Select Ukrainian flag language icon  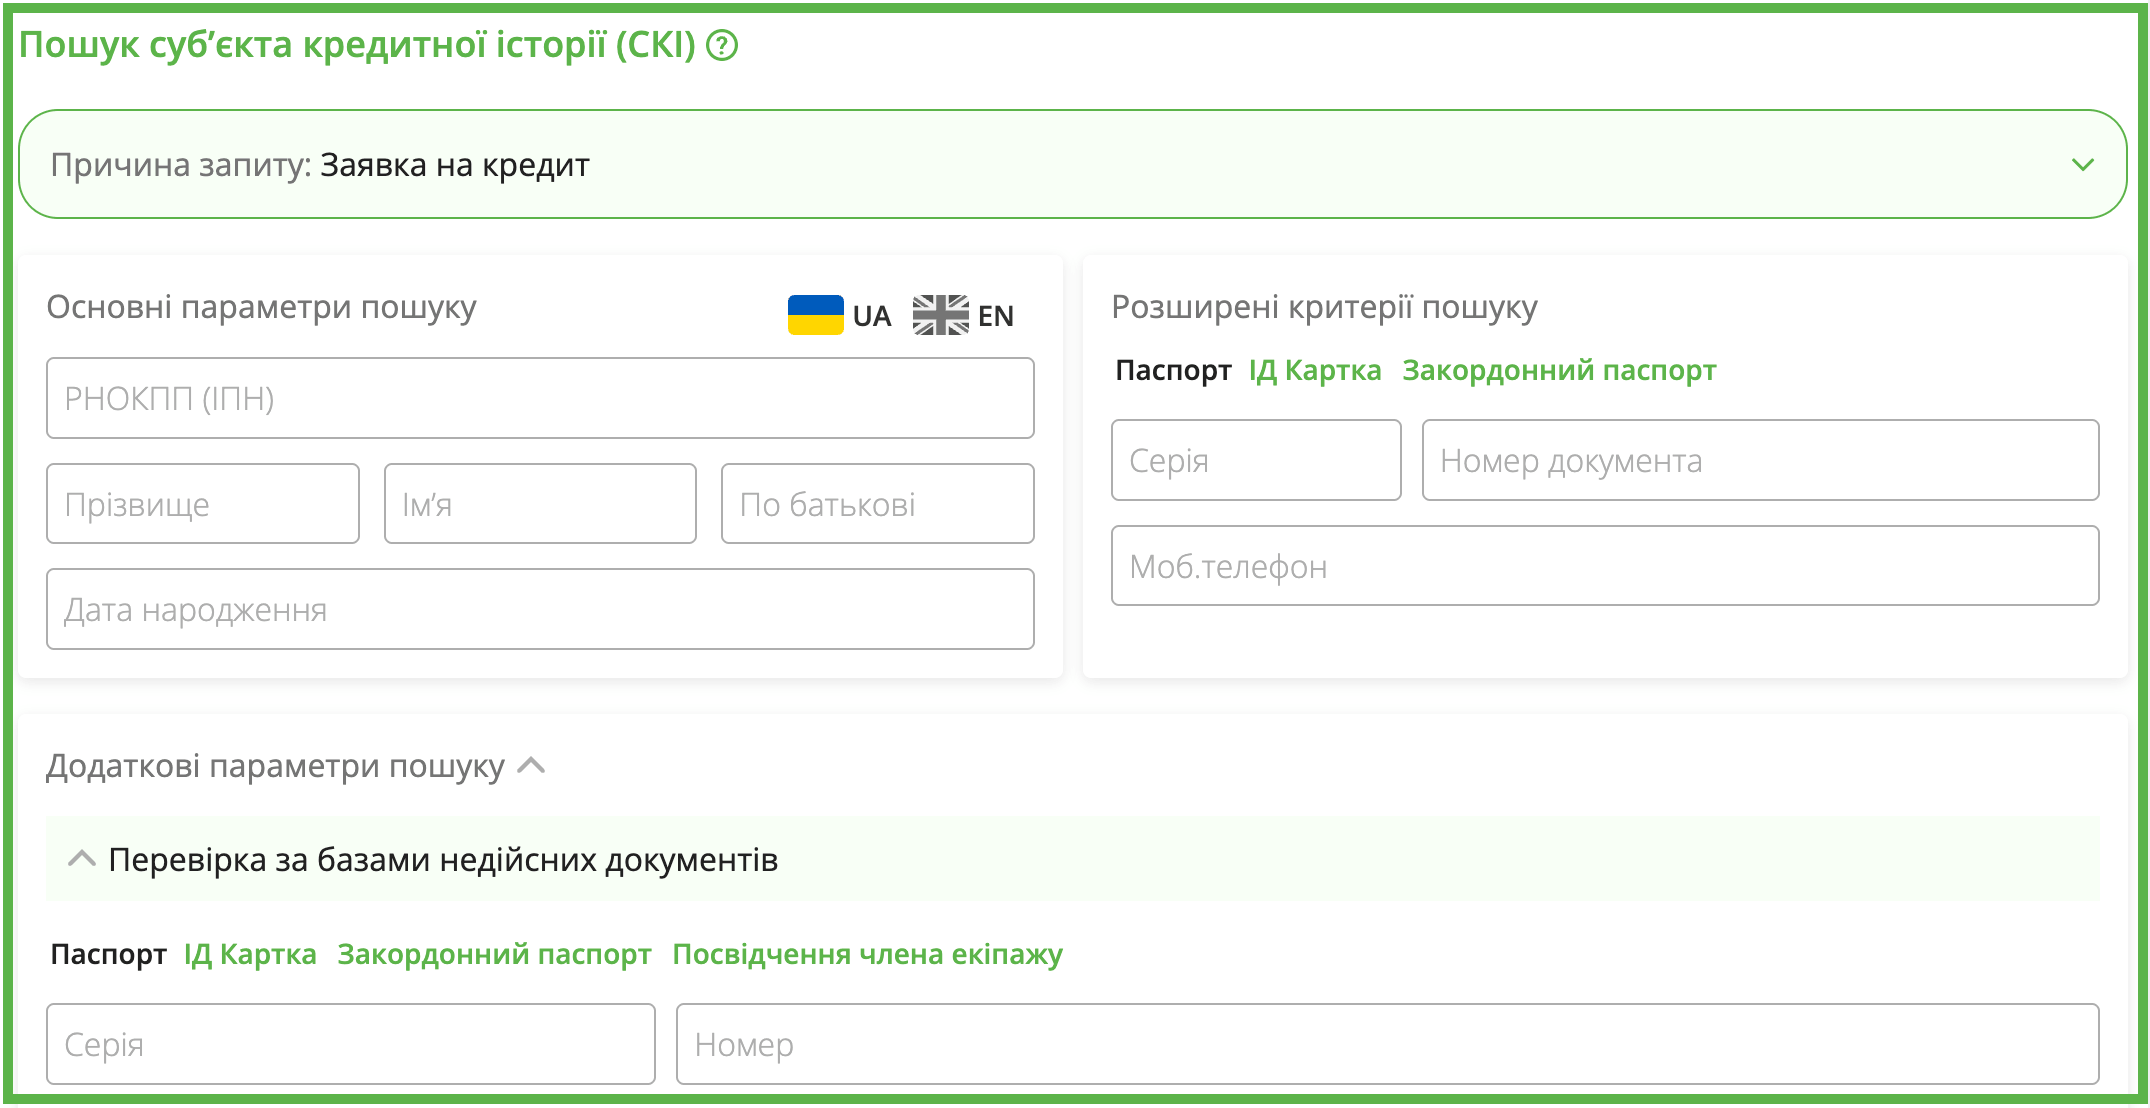pos(815,315)
